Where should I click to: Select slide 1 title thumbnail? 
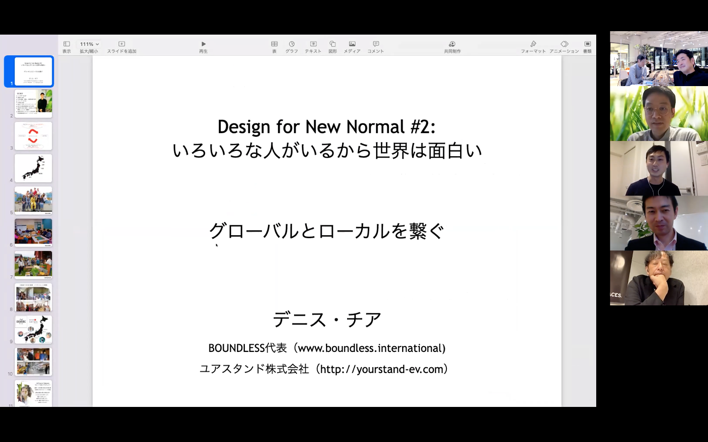(33, 71)
